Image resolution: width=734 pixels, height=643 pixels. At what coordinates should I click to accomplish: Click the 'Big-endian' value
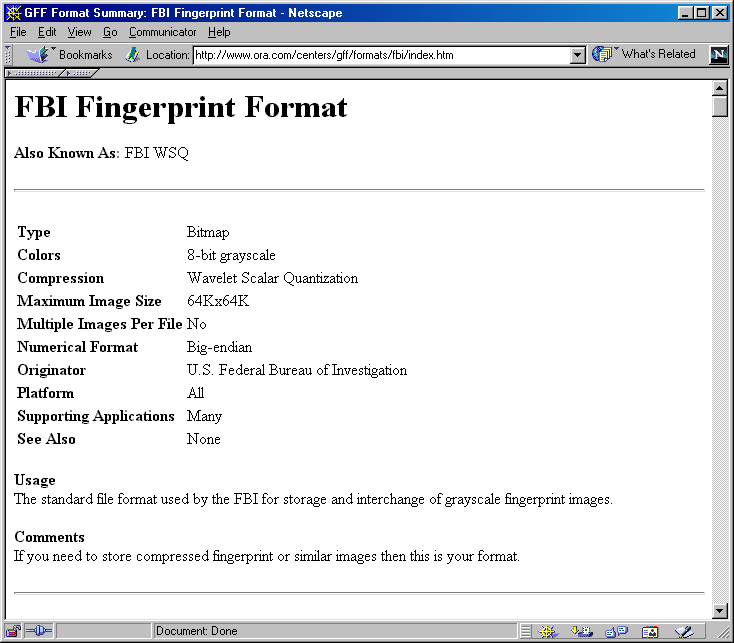[x=219, y=347]
